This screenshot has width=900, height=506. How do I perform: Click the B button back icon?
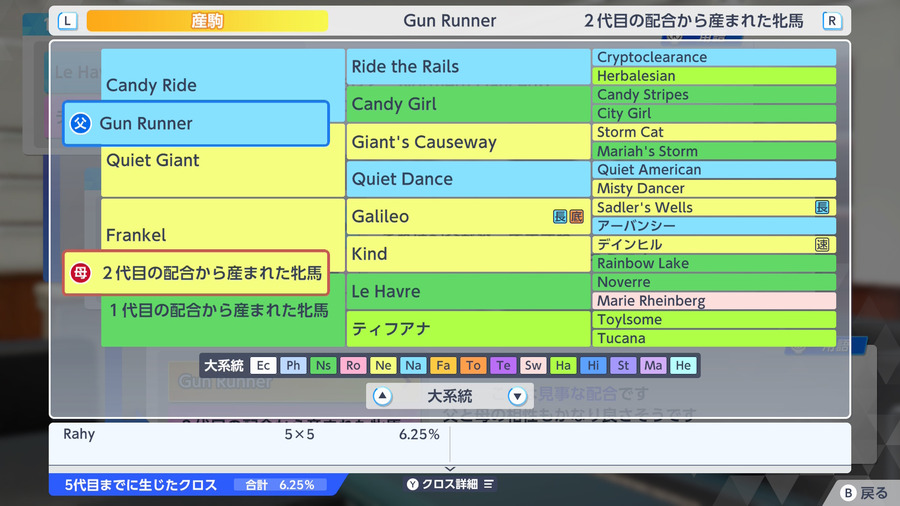point(848,493)
